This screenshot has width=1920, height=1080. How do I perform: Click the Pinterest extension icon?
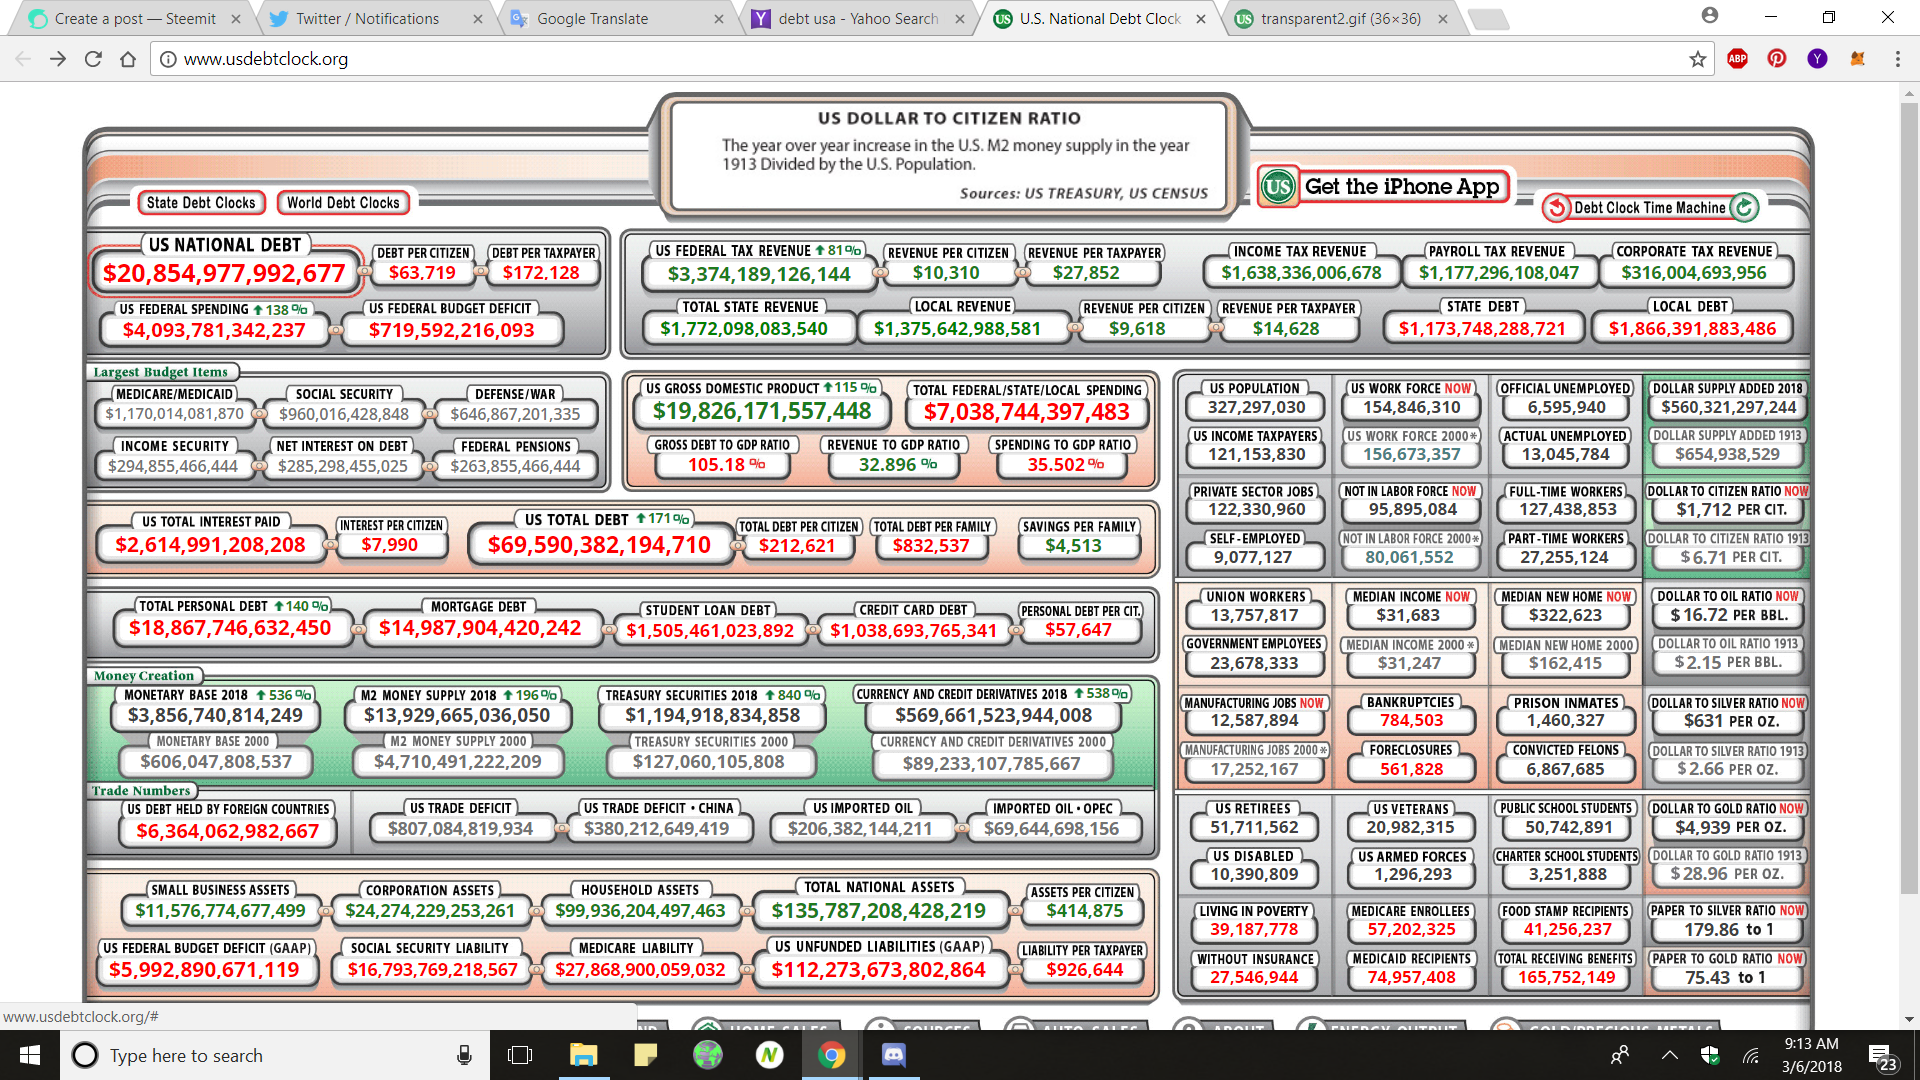pos(1777,59)
